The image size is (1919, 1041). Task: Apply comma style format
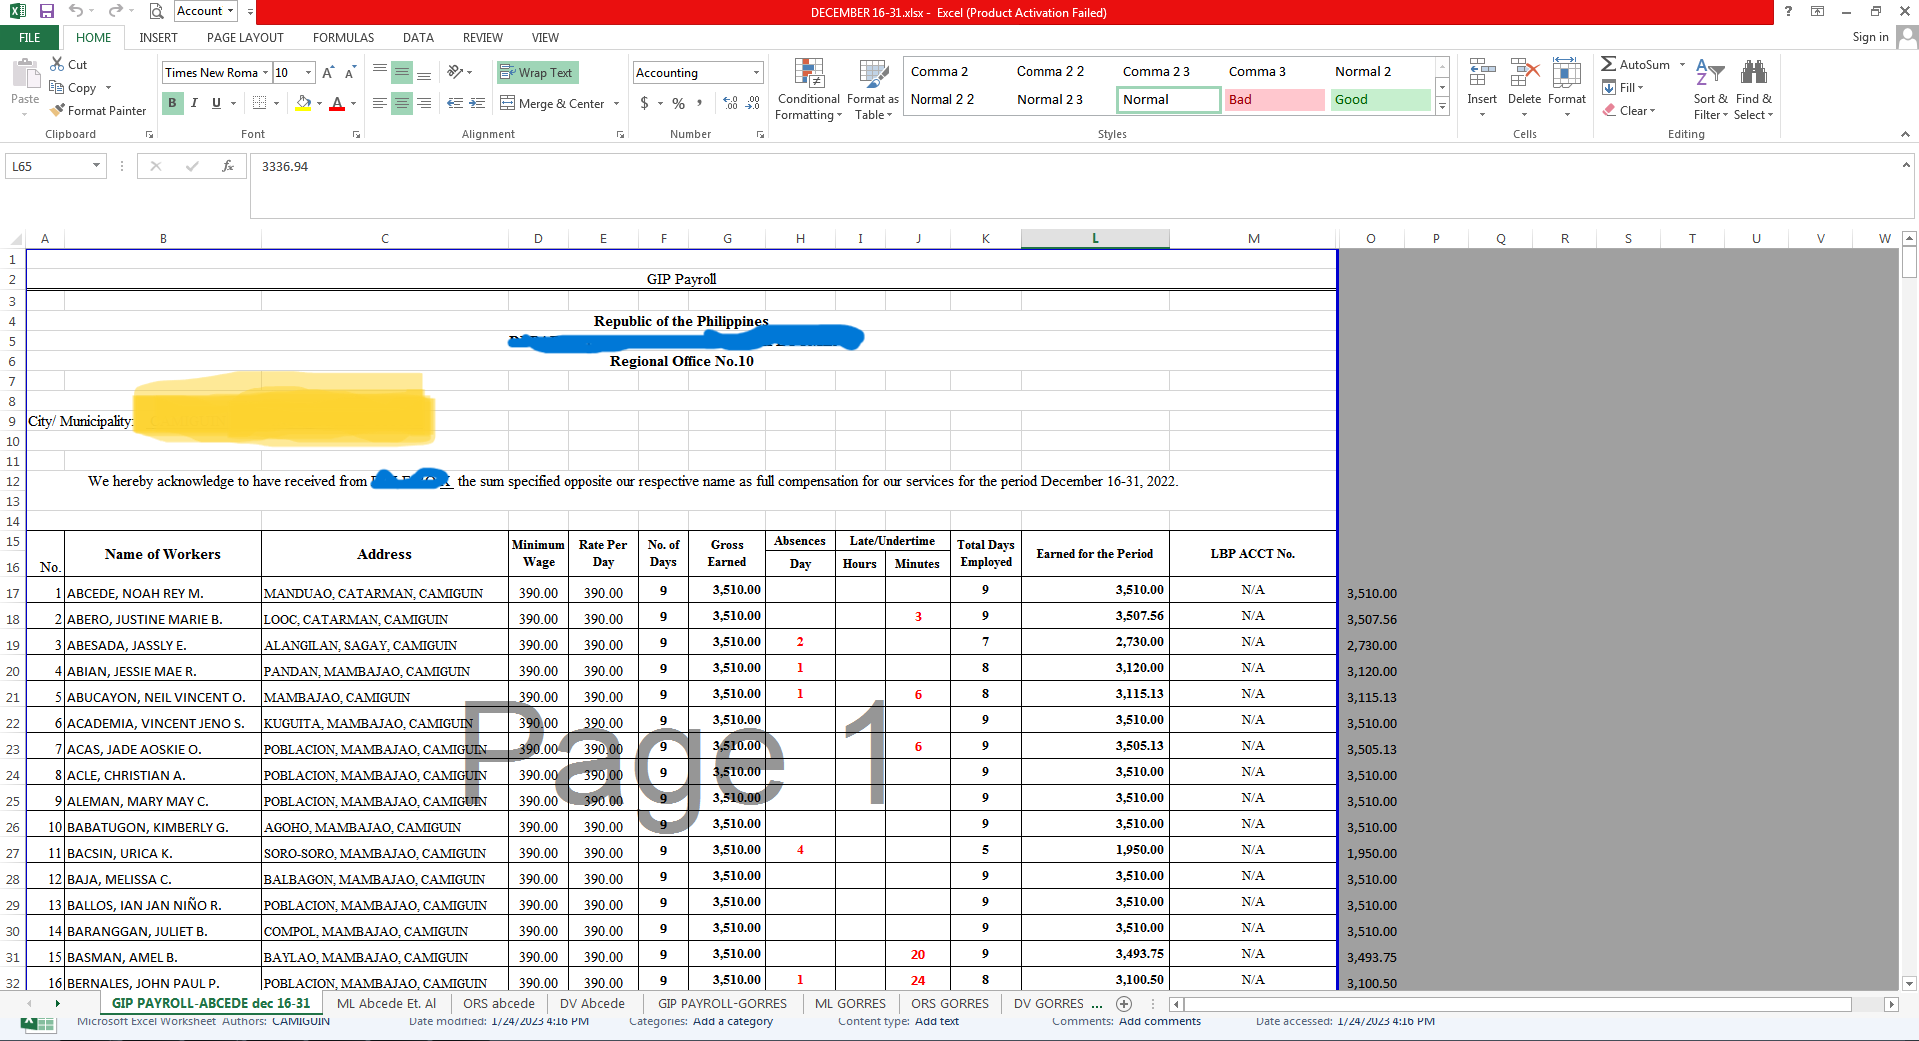699,103
